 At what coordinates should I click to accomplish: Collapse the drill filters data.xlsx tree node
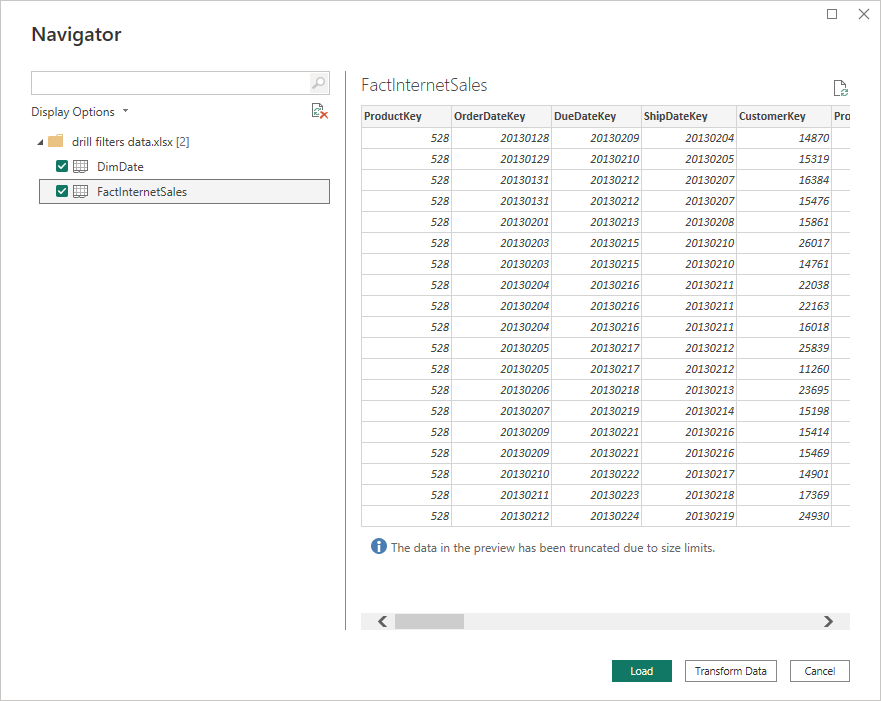click(40, 142)
